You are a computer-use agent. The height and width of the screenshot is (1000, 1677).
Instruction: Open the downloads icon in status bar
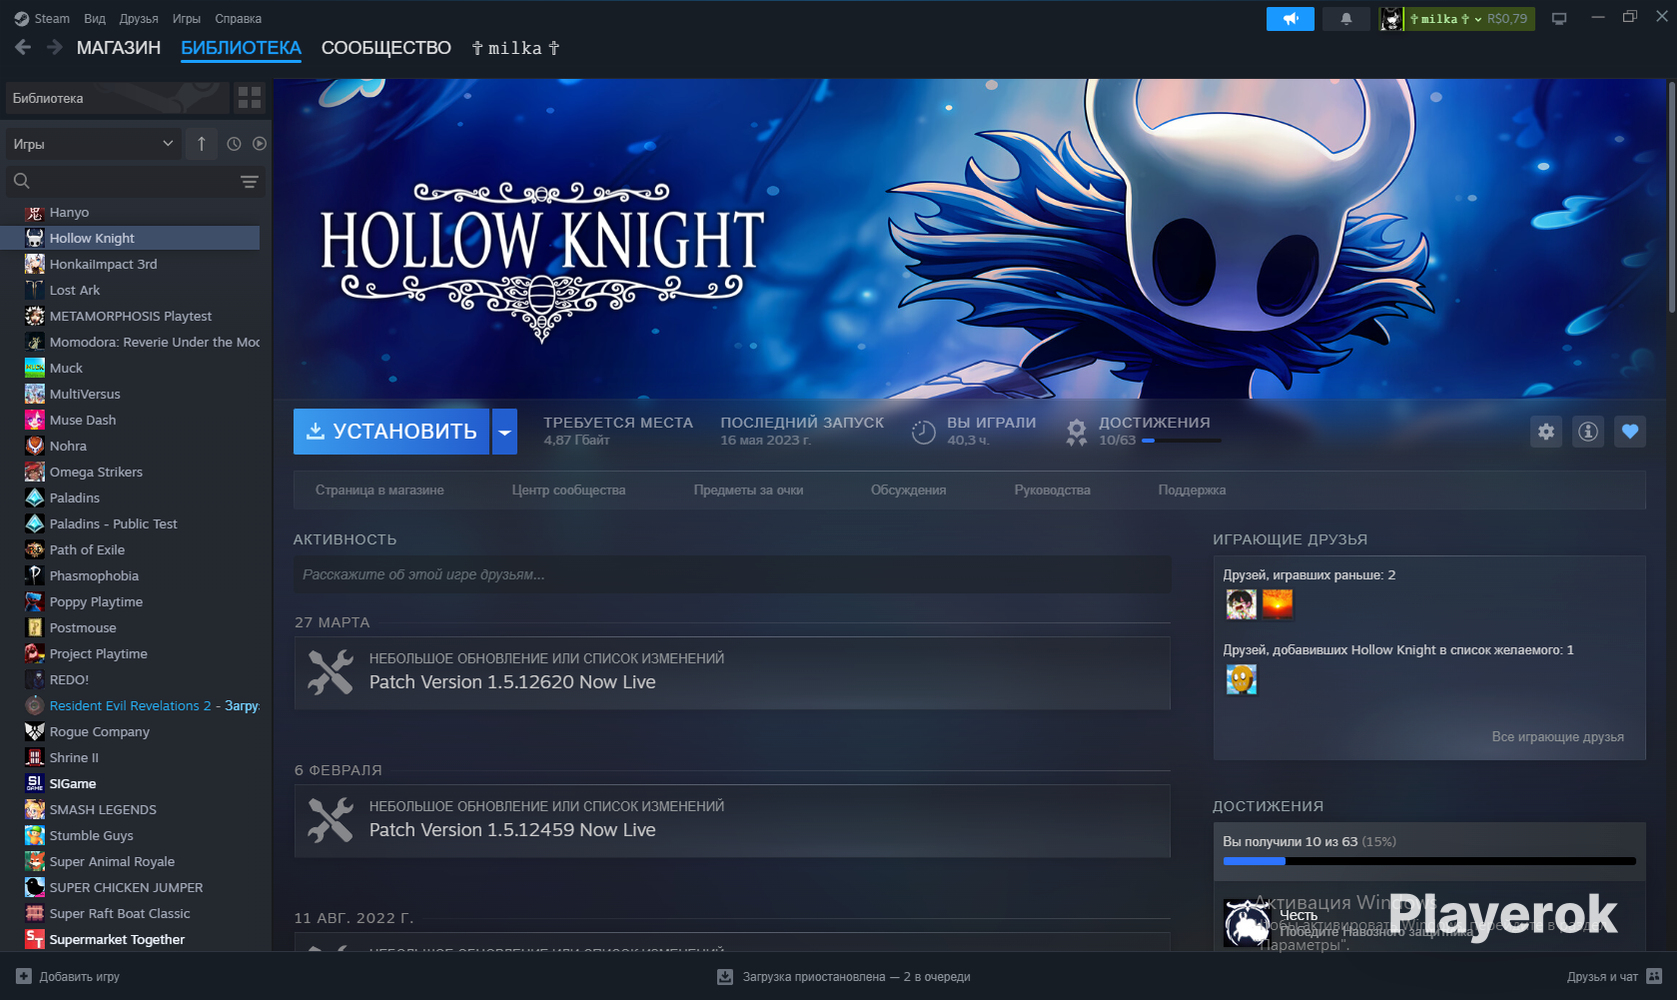point(725,976)
